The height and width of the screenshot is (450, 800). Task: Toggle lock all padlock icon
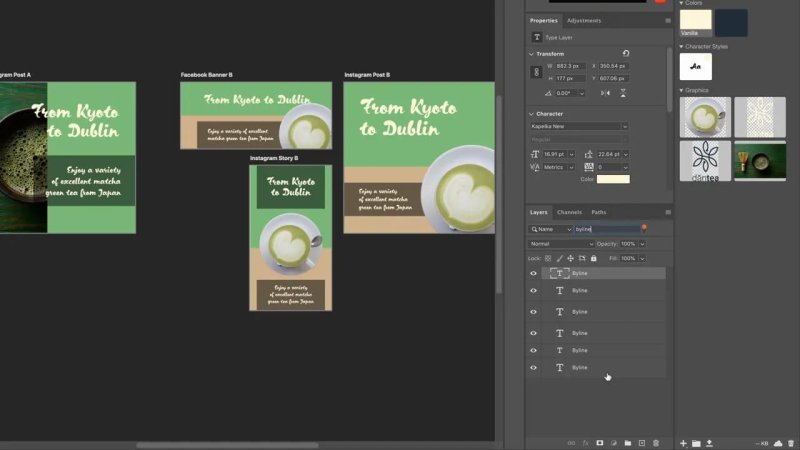pos(593,259)
